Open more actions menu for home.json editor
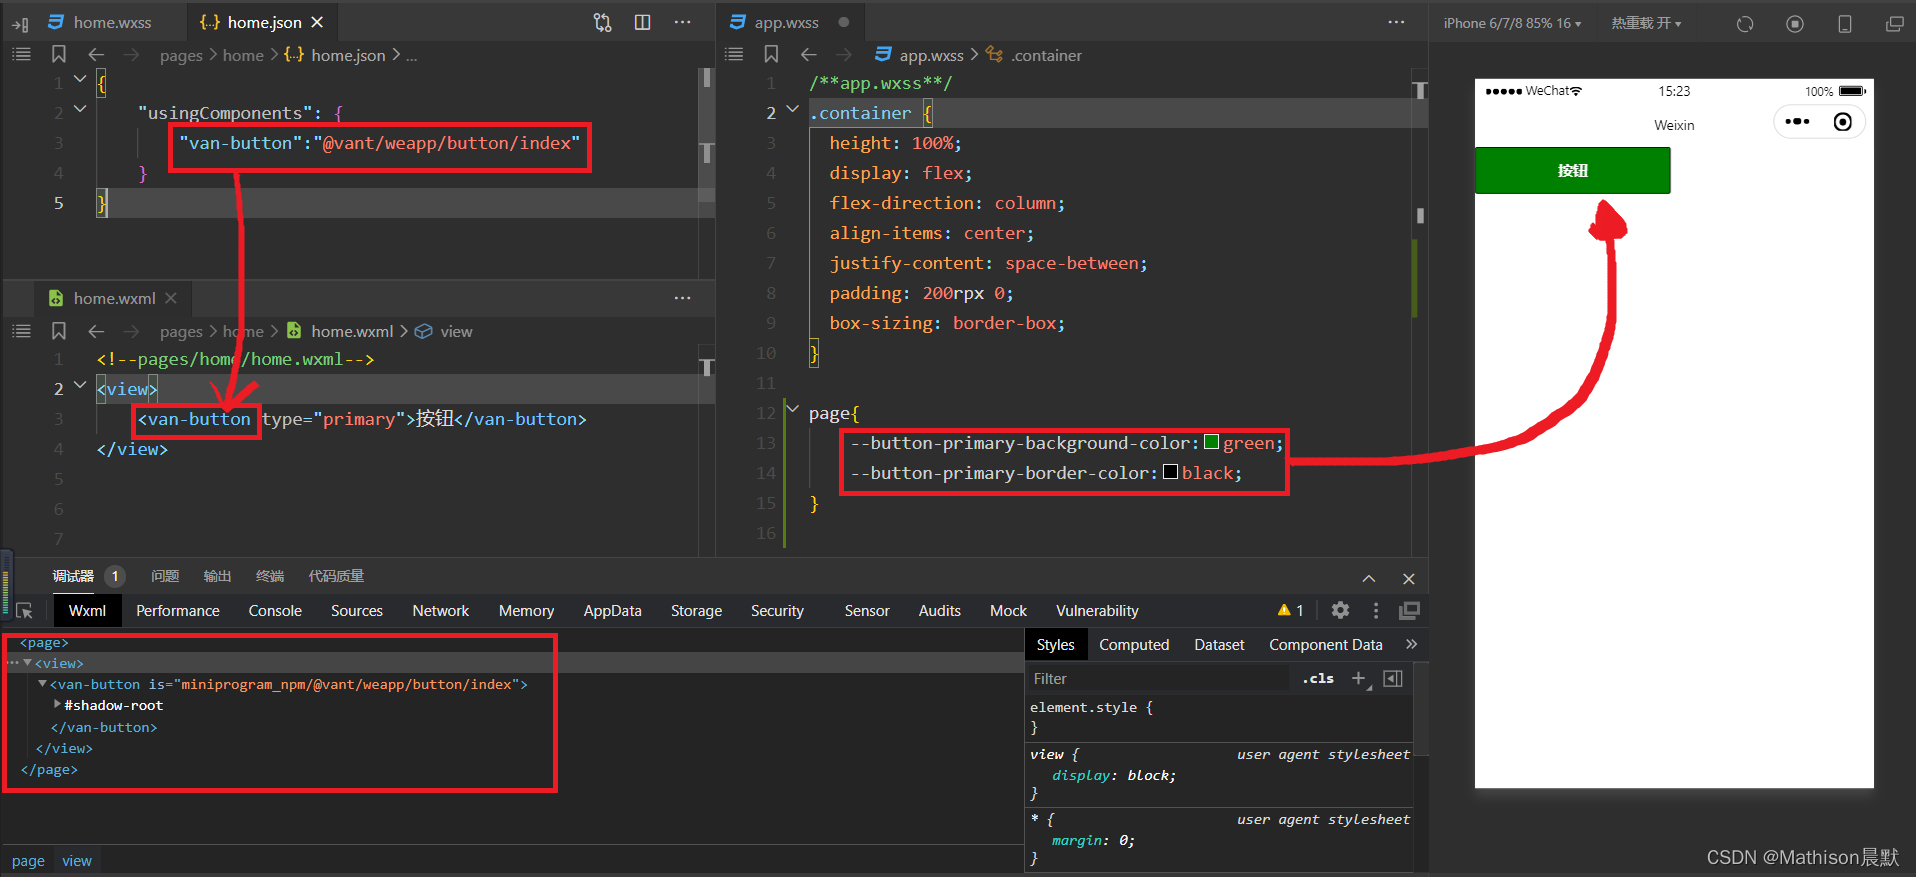The height and width of the screenshot is (877, 1916). (x=683, y=22)
